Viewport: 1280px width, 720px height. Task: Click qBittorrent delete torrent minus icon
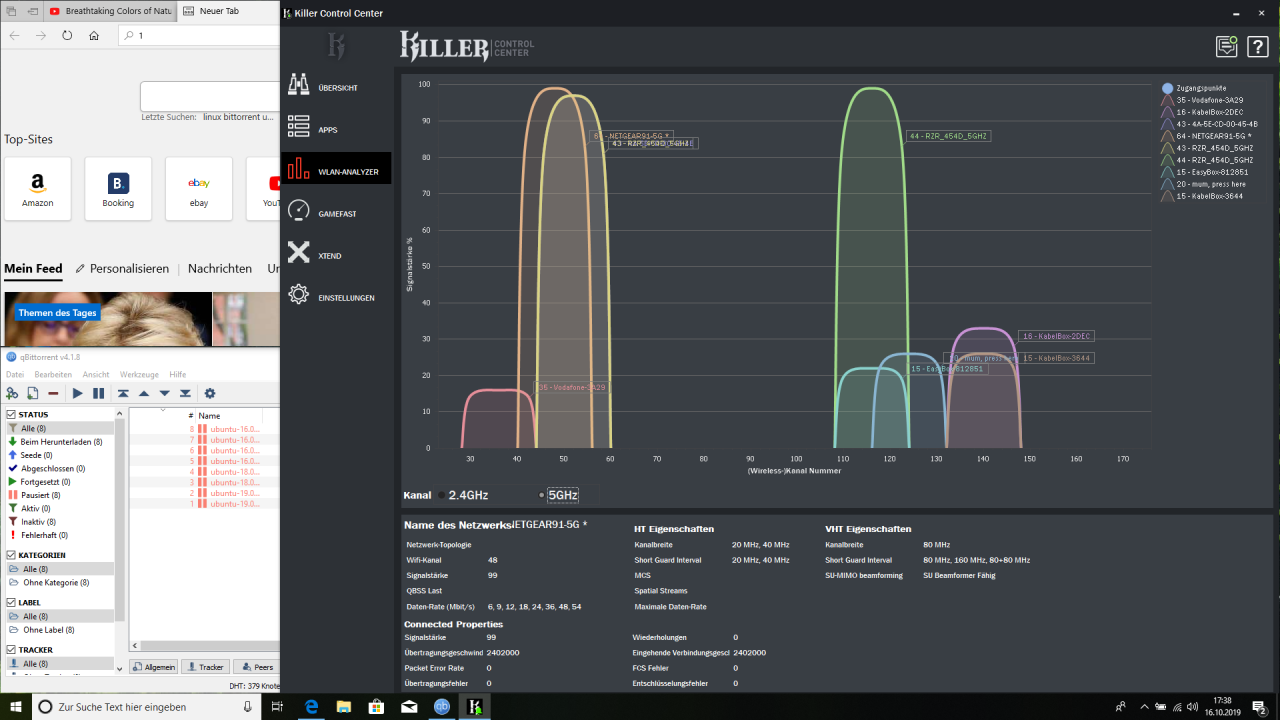(x=53, y=393)
